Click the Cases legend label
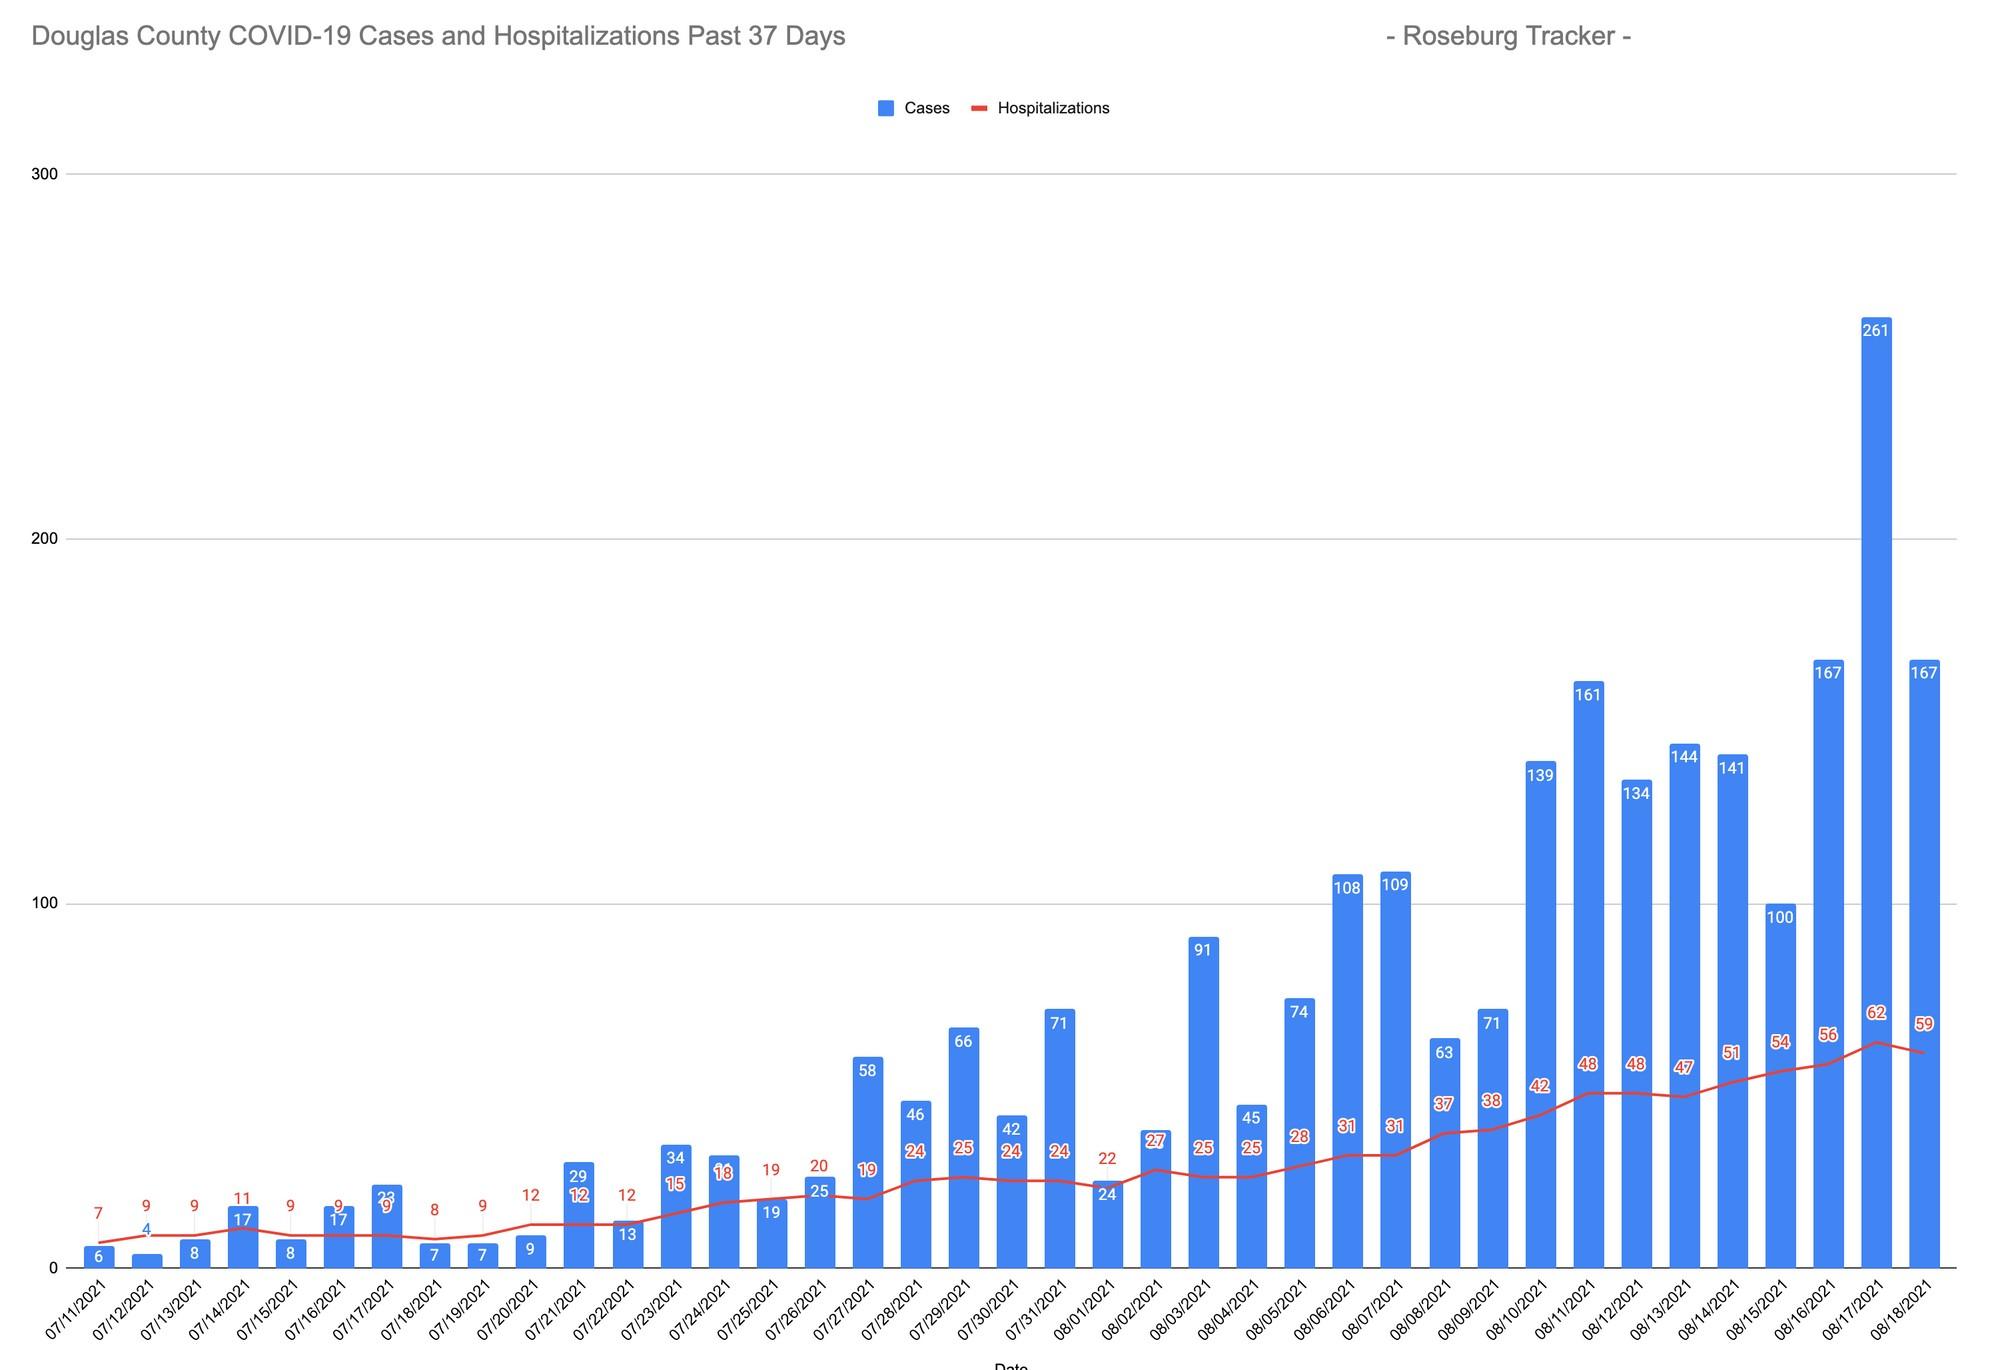The image size is (2000, 1370). tap(927, 108)
